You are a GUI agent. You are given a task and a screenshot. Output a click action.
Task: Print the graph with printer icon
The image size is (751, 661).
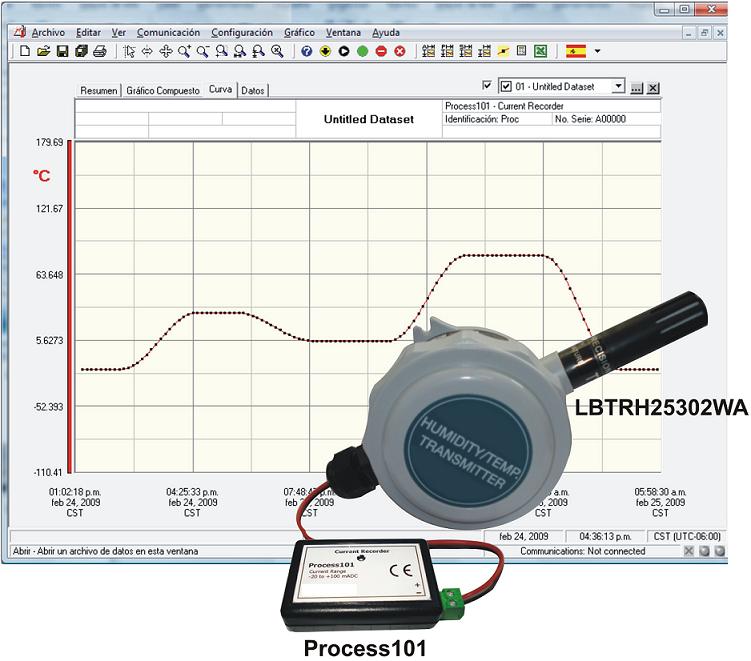(x=100, y=51)
